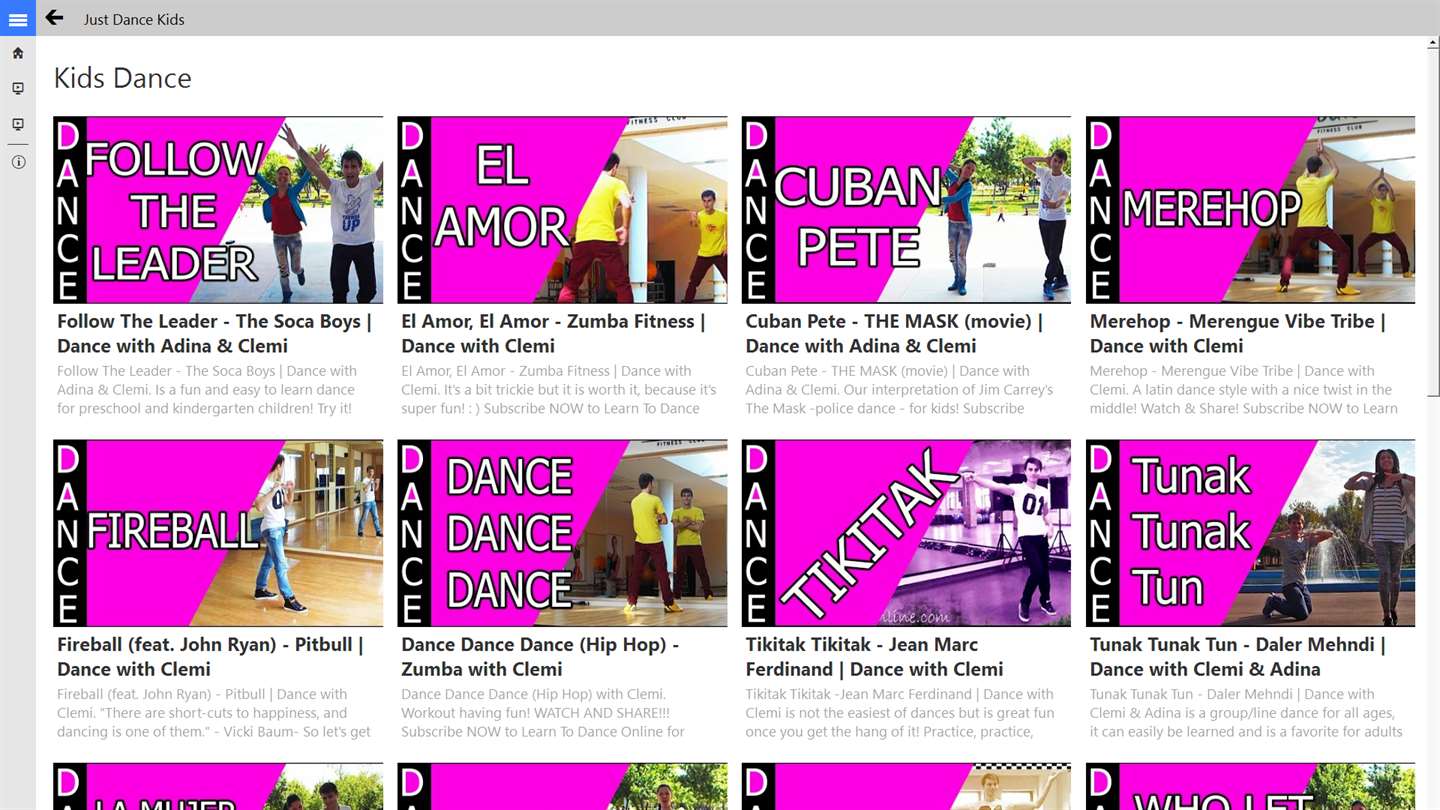Click description 'Workout having fun! WATCH AND SHARE!!!'
Image resolution: width=1440 pixels, height=810 pixels.
click(536, 713)
